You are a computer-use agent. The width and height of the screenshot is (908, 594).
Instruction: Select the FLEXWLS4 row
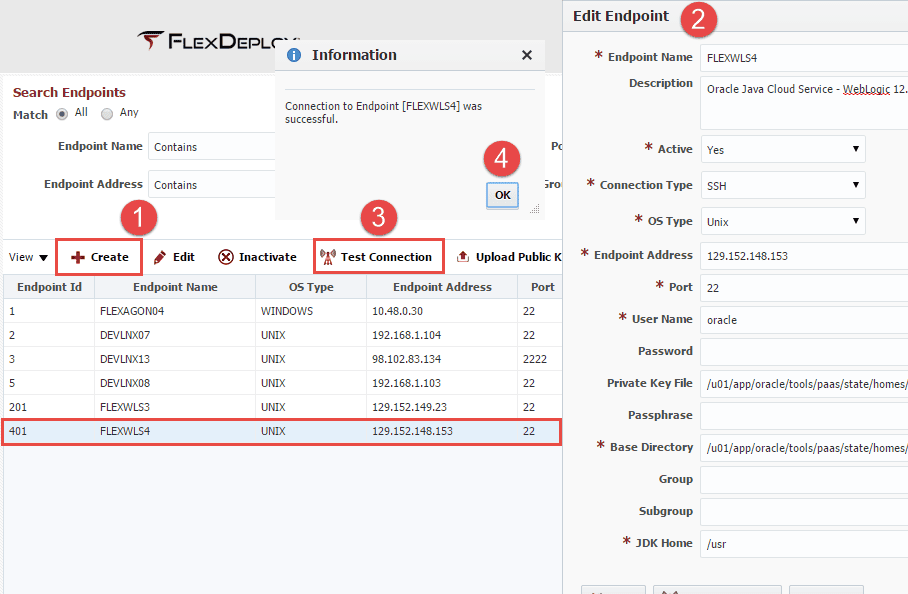click(283, 431)
